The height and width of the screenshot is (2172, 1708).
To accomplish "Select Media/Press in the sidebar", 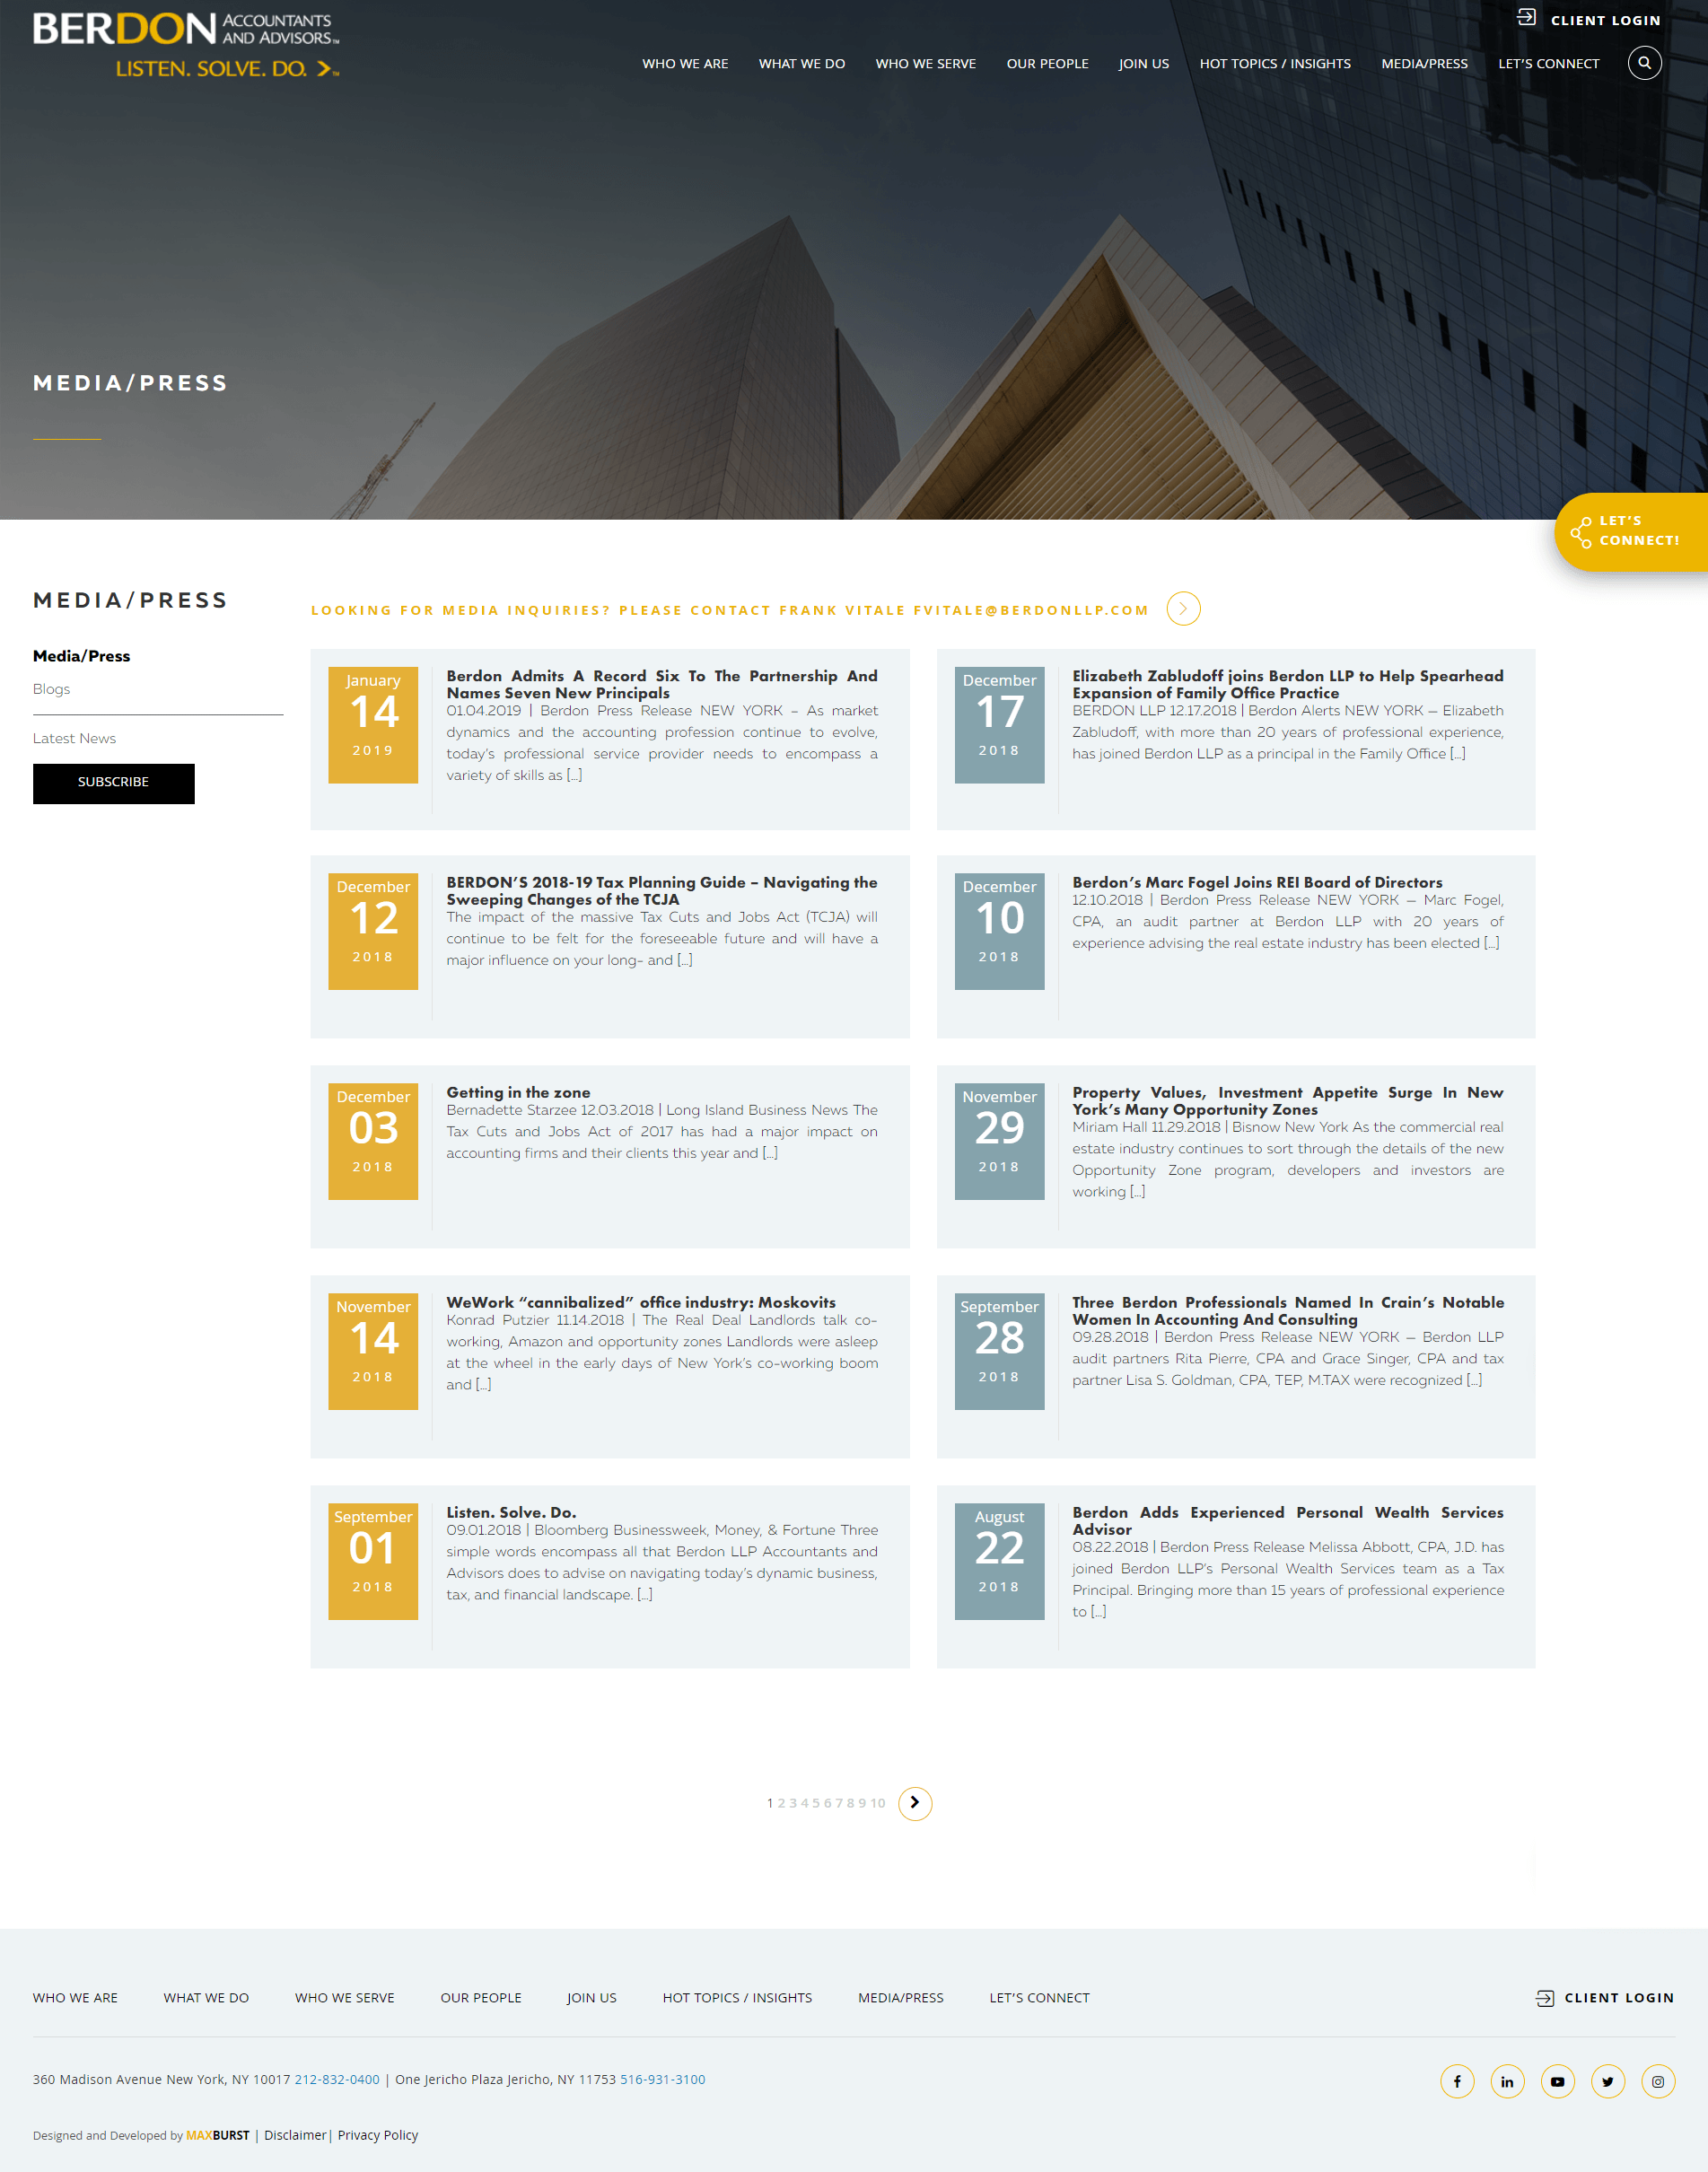I will (82, 656).
